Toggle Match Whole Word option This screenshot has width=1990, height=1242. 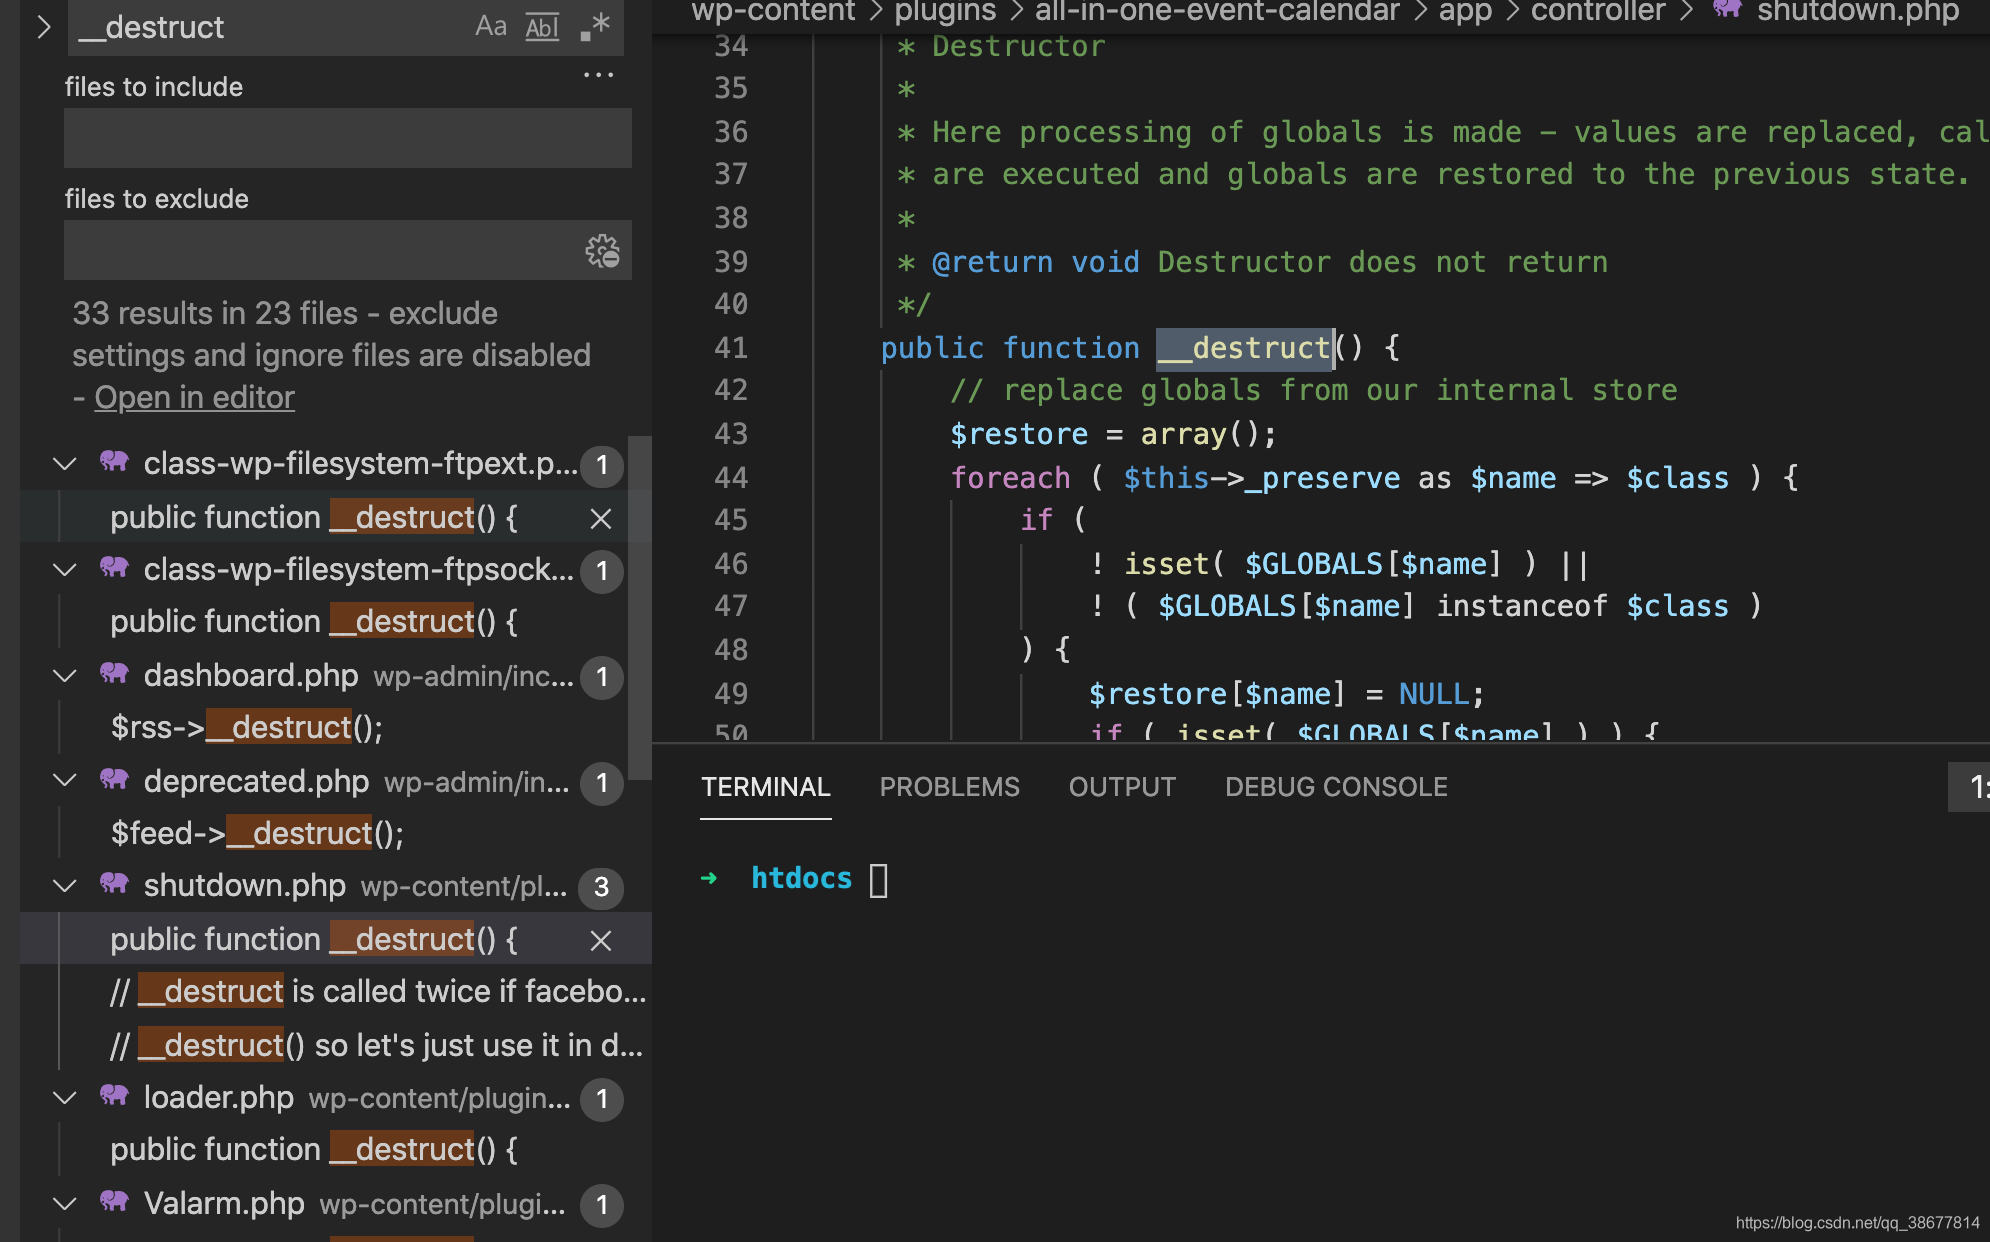point(542,27)
